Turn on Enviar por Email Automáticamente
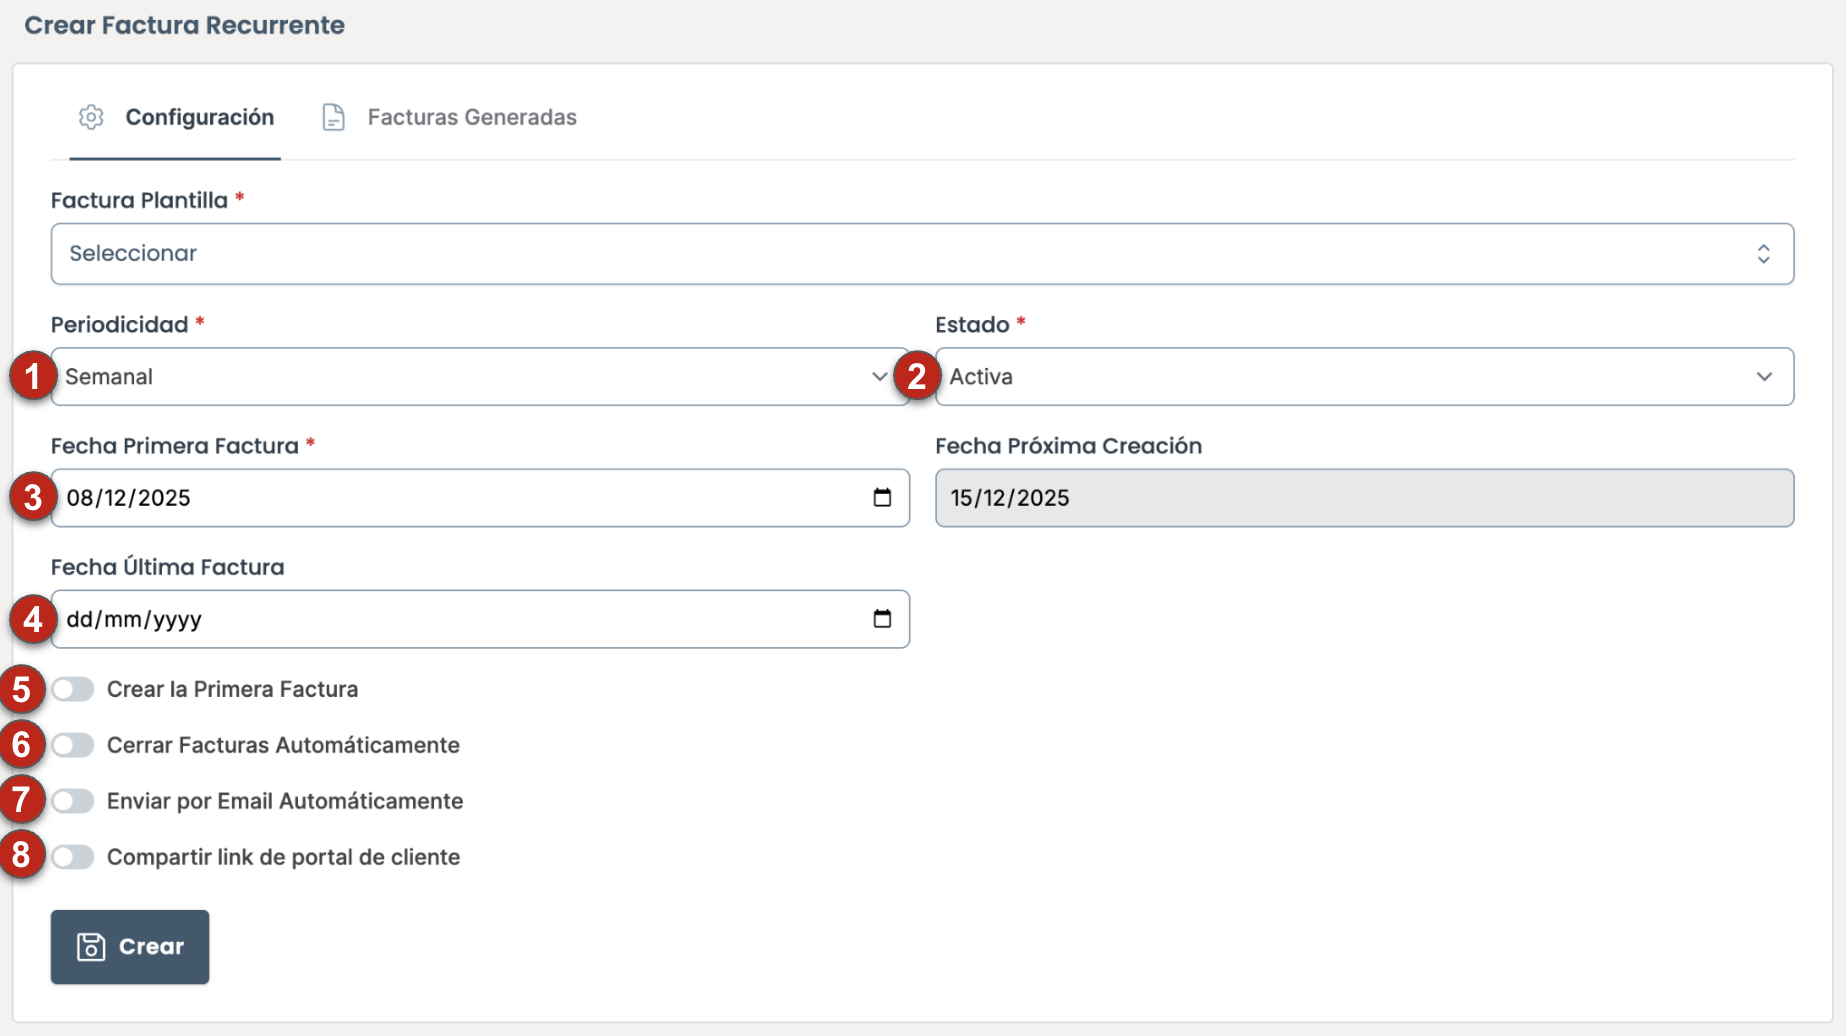The height and width of the screenshot is (1036, 1846). click(x=73, y=801)
